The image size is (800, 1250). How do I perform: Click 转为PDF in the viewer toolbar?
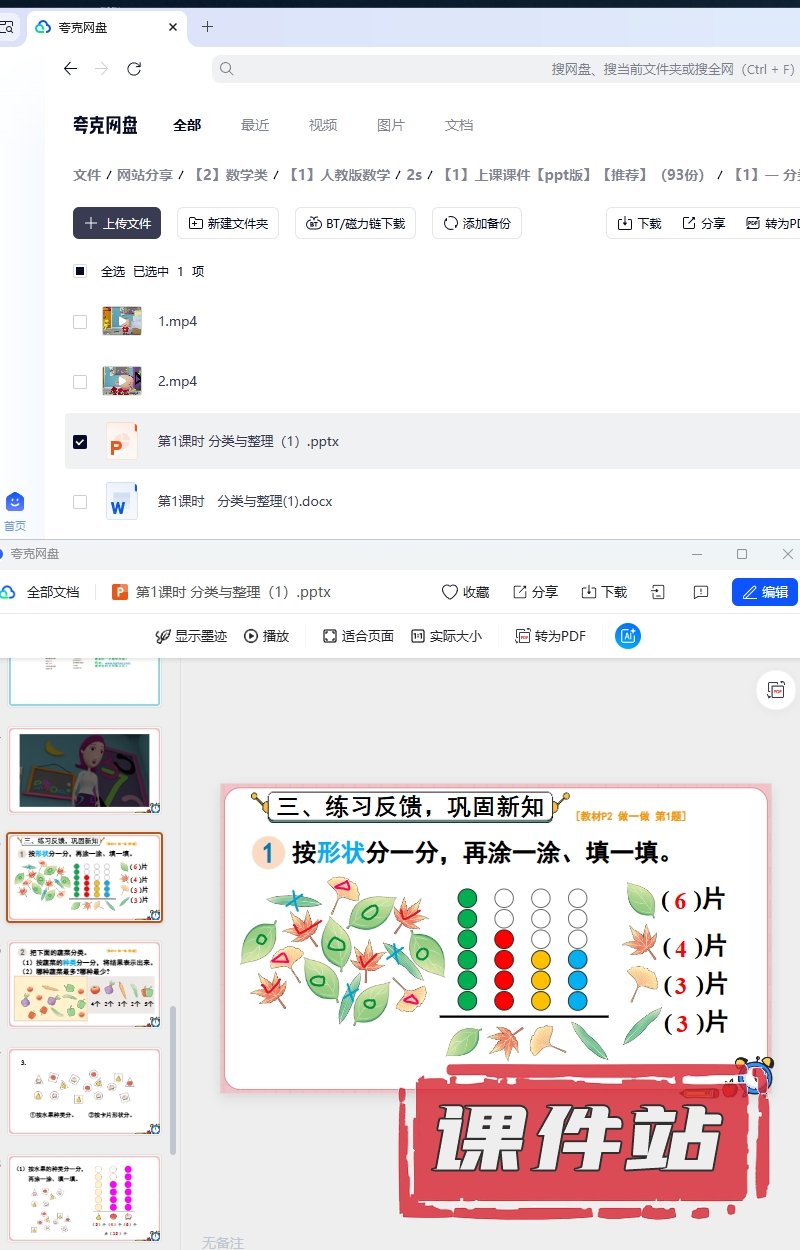[550, 636]
